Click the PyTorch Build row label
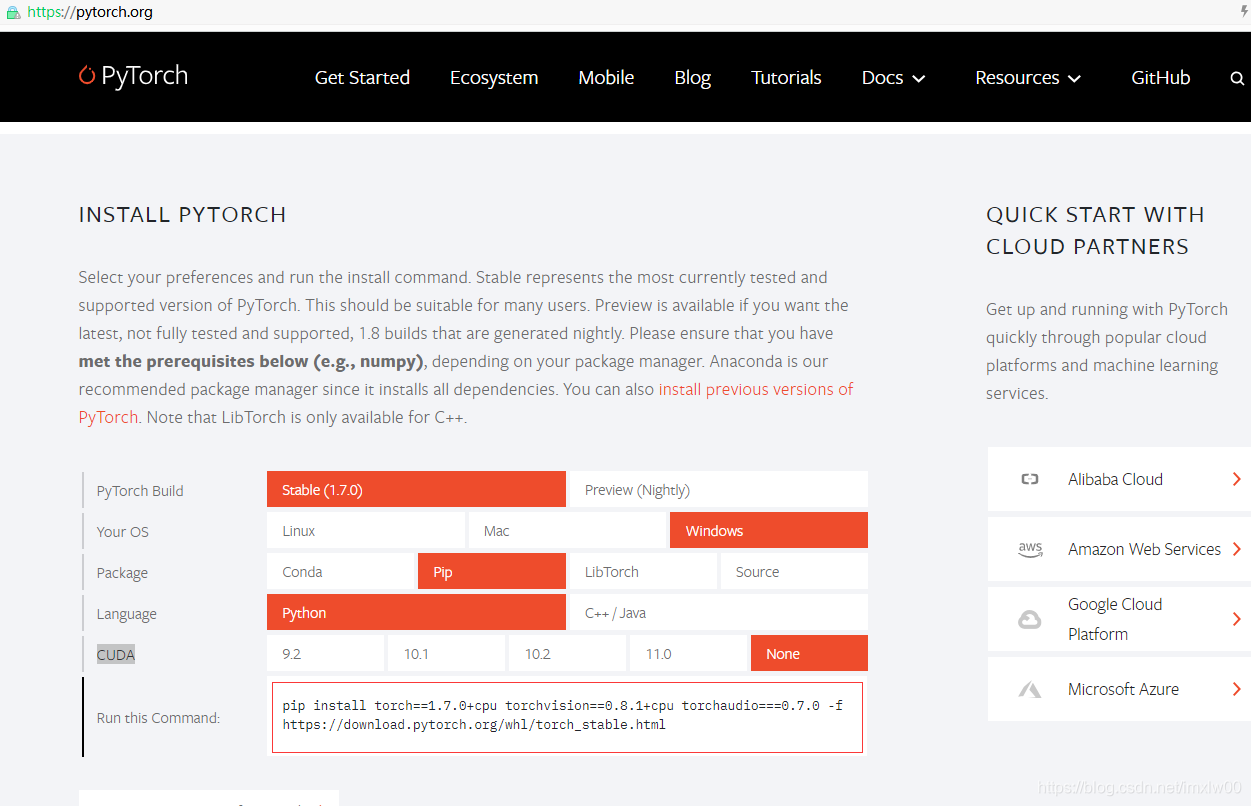 (x=140, y=491)
